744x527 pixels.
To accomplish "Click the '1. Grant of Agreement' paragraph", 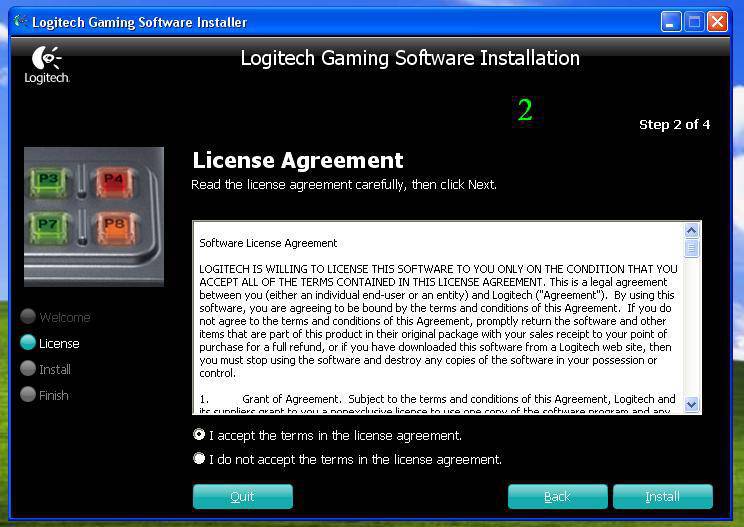I will (x=437, y=405).
